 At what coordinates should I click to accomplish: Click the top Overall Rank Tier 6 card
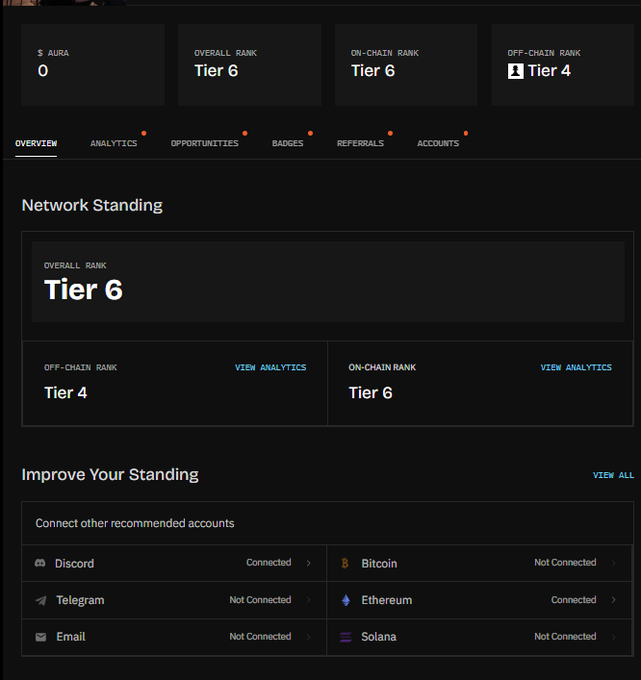(x=249, y=65)
